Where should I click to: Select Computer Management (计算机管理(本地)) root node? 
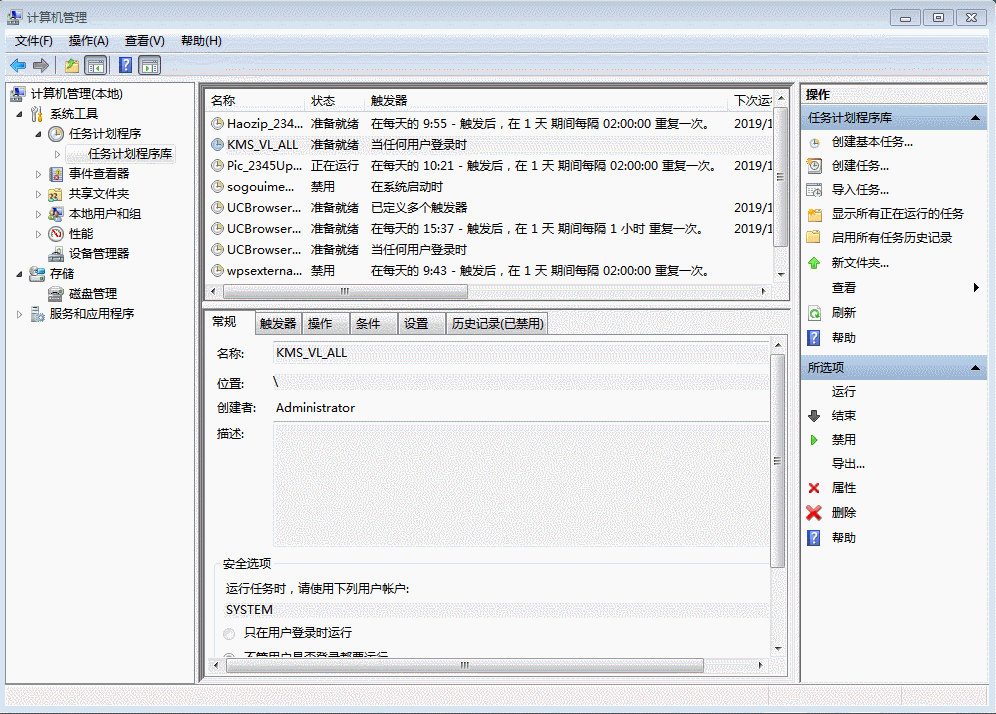[x=76, y=94]
